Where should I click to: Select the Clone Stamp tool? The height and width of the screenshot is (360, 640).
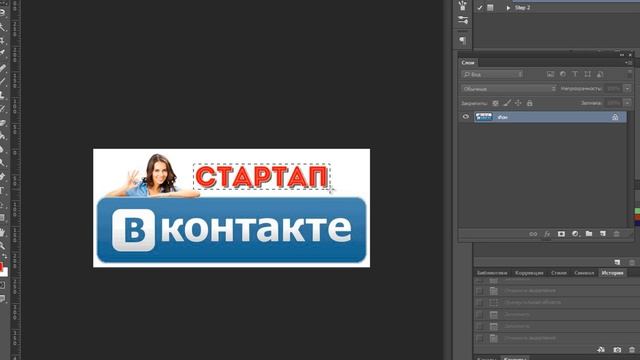2,95
